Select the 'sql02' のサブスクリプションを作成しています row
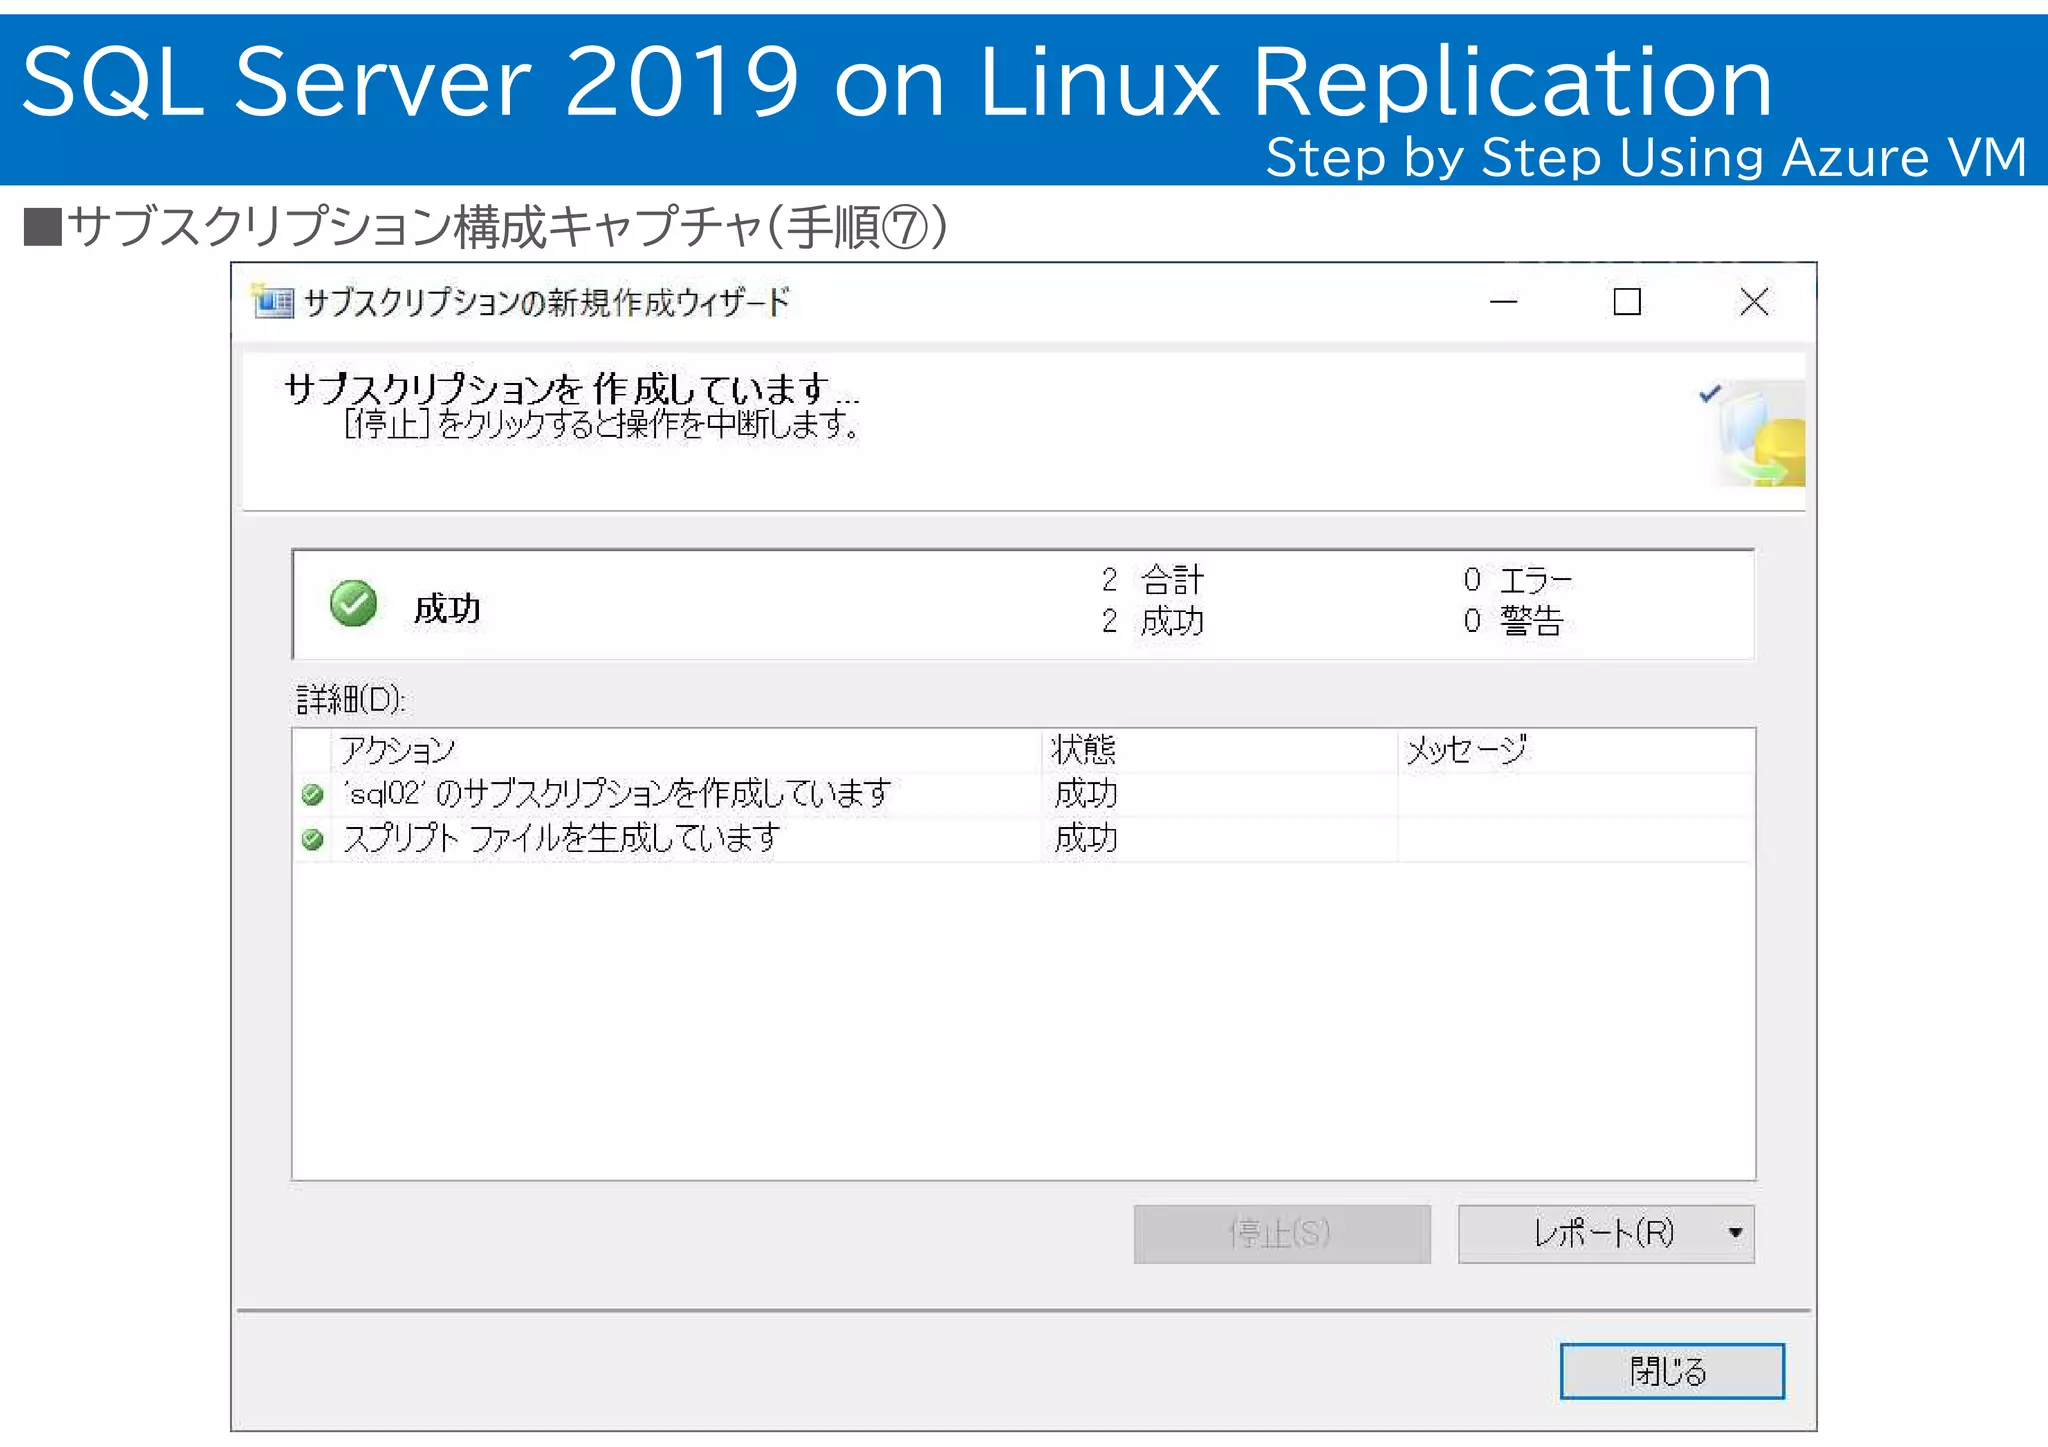Viewport: 2048px width, 1447px height. pos(1024,794)
